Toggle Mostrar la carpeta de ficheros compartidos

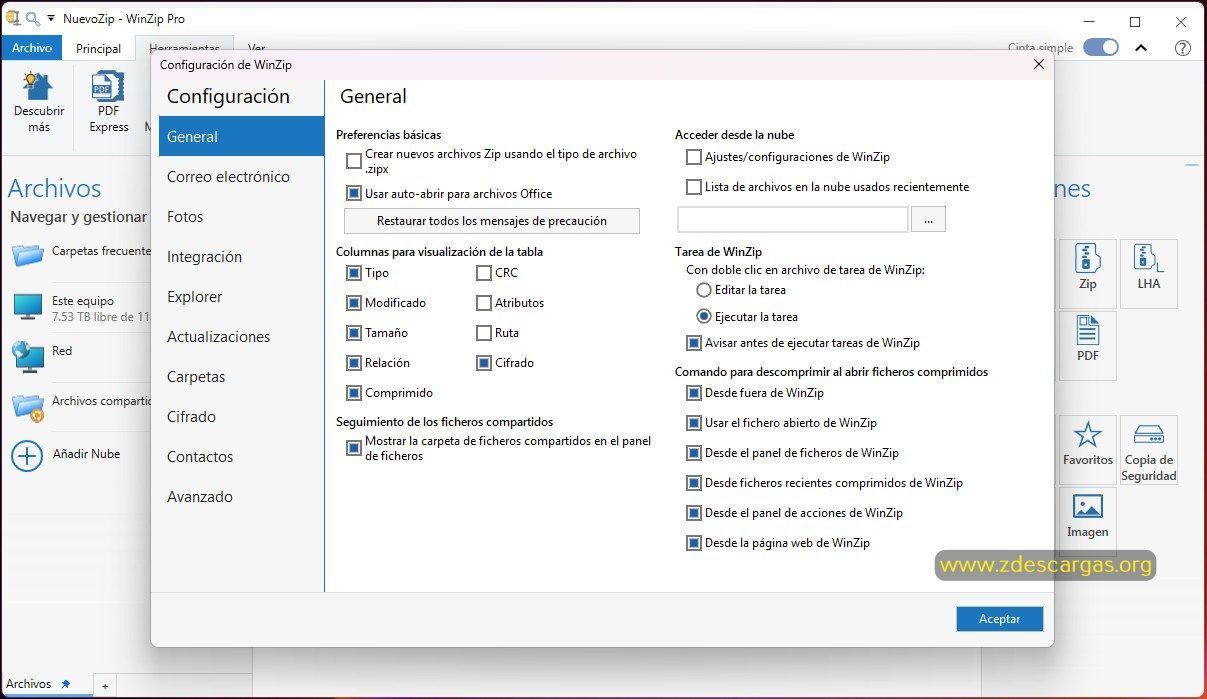click(x=354, y=448)
